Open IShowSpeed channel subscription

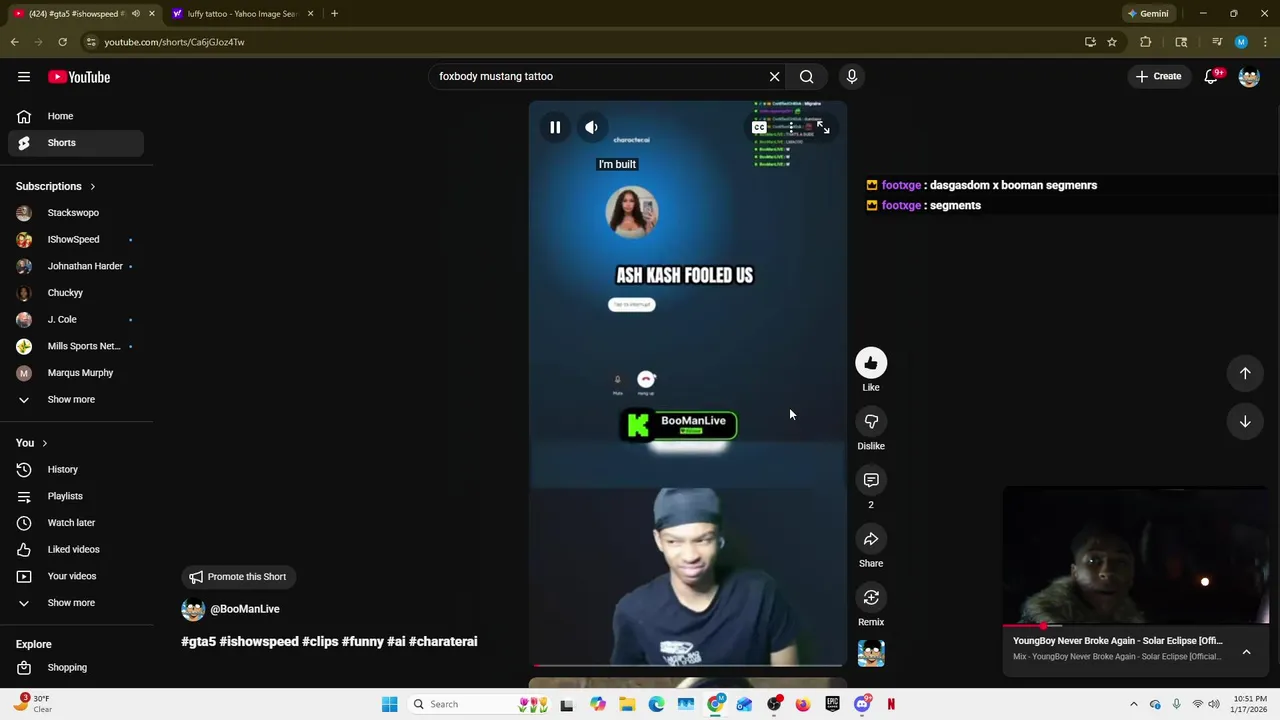click(x=76, y=239)
